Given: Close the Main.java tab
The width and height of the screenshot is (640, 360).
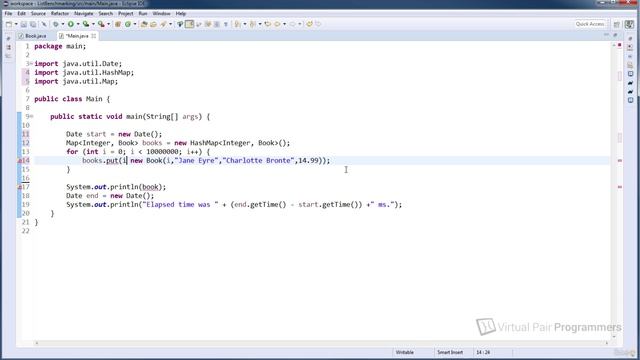Looking at the screenshot, I should coord(93,36).
